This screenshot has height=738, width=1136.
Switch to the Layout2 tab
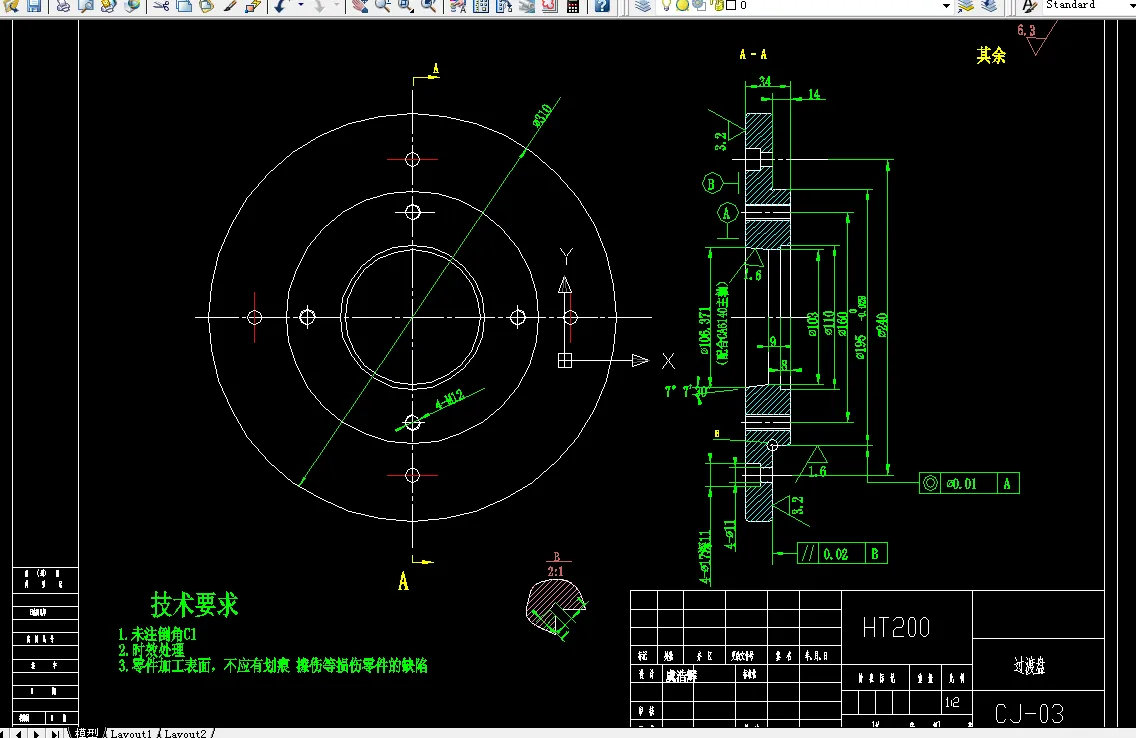185,733
